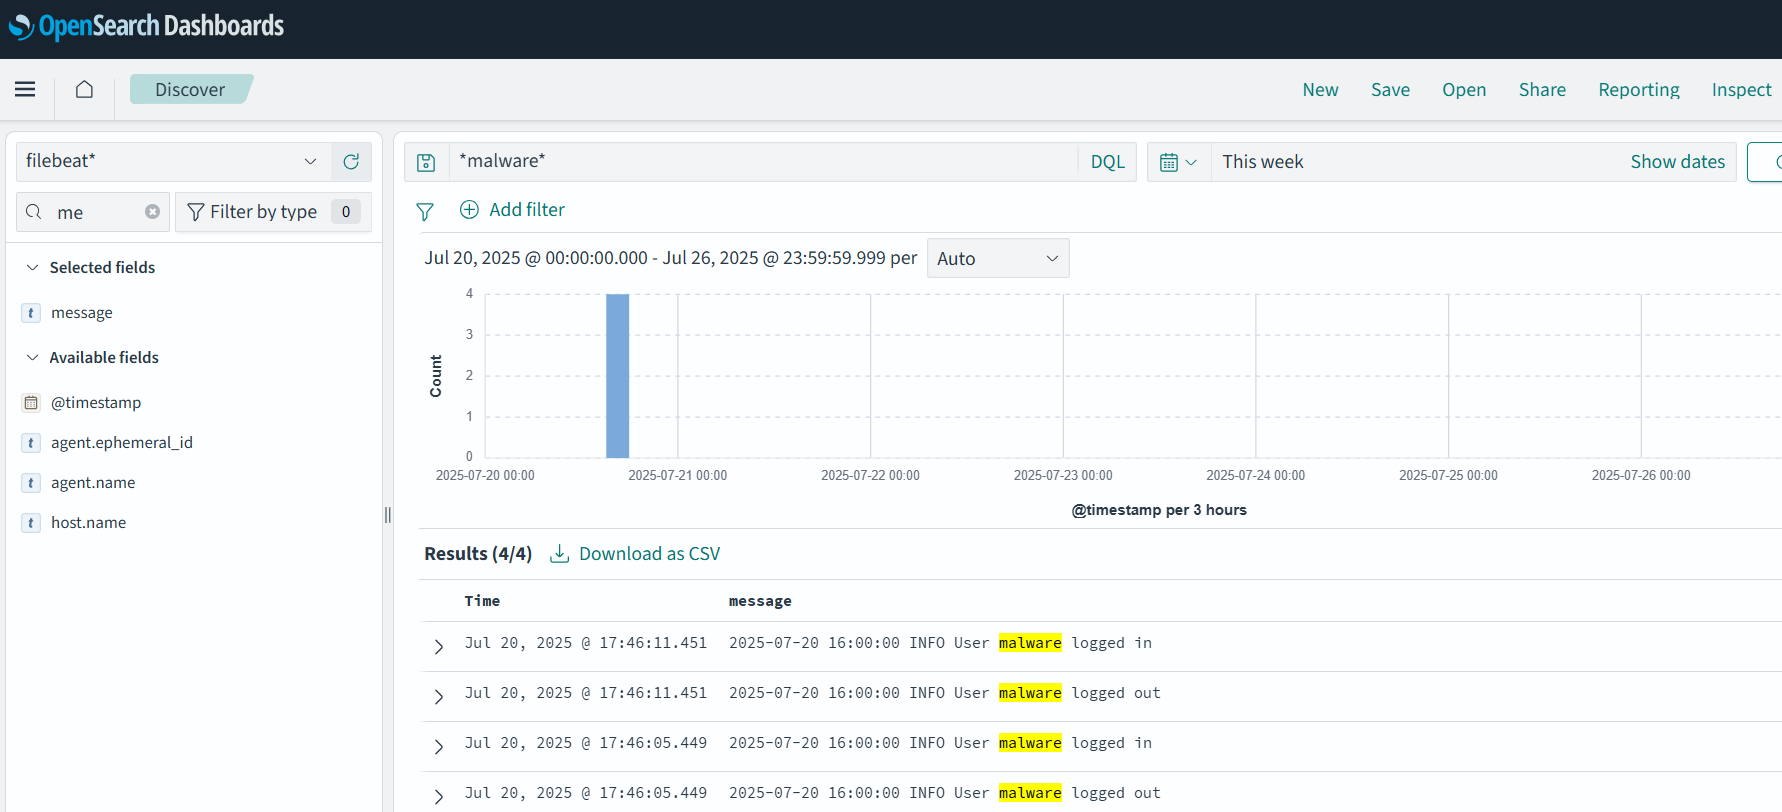Click the blue histogram bar
1782x812 pixels.
(617, 376)
